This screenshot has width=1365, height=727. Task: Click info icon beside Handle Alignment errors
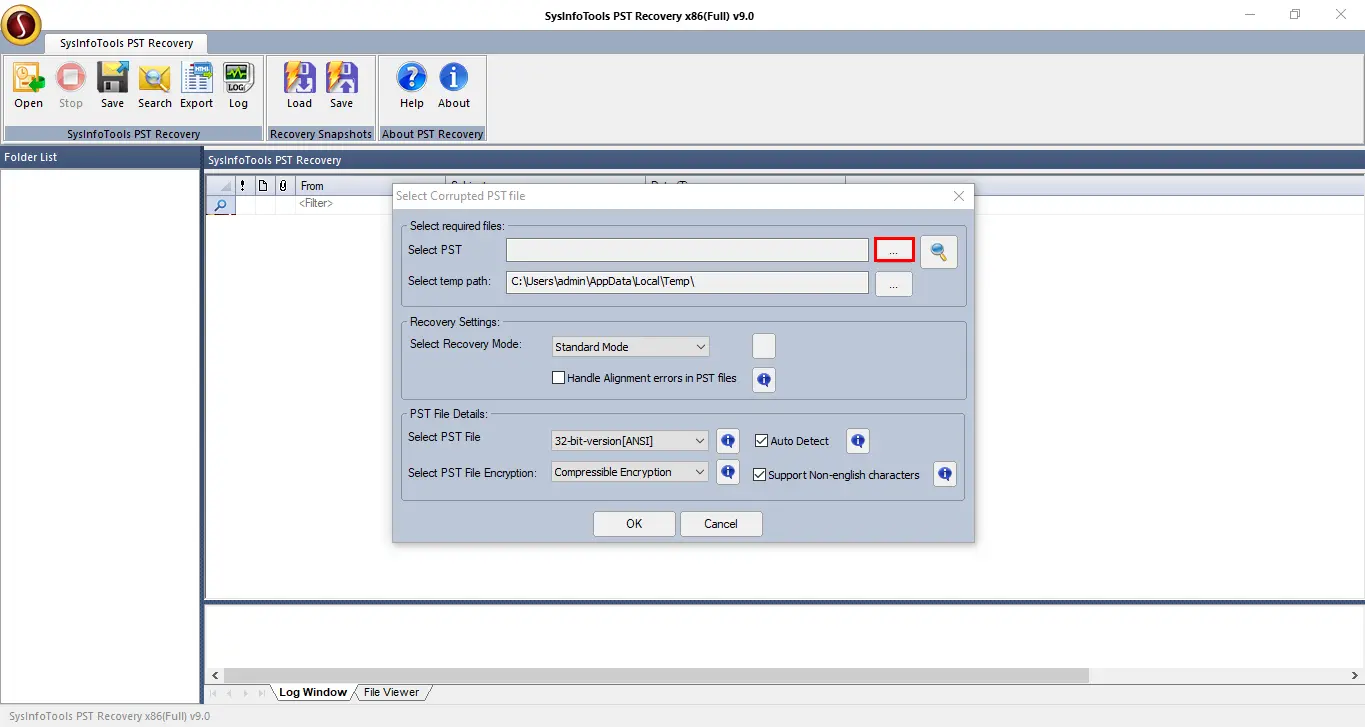[x=764, y=380]
